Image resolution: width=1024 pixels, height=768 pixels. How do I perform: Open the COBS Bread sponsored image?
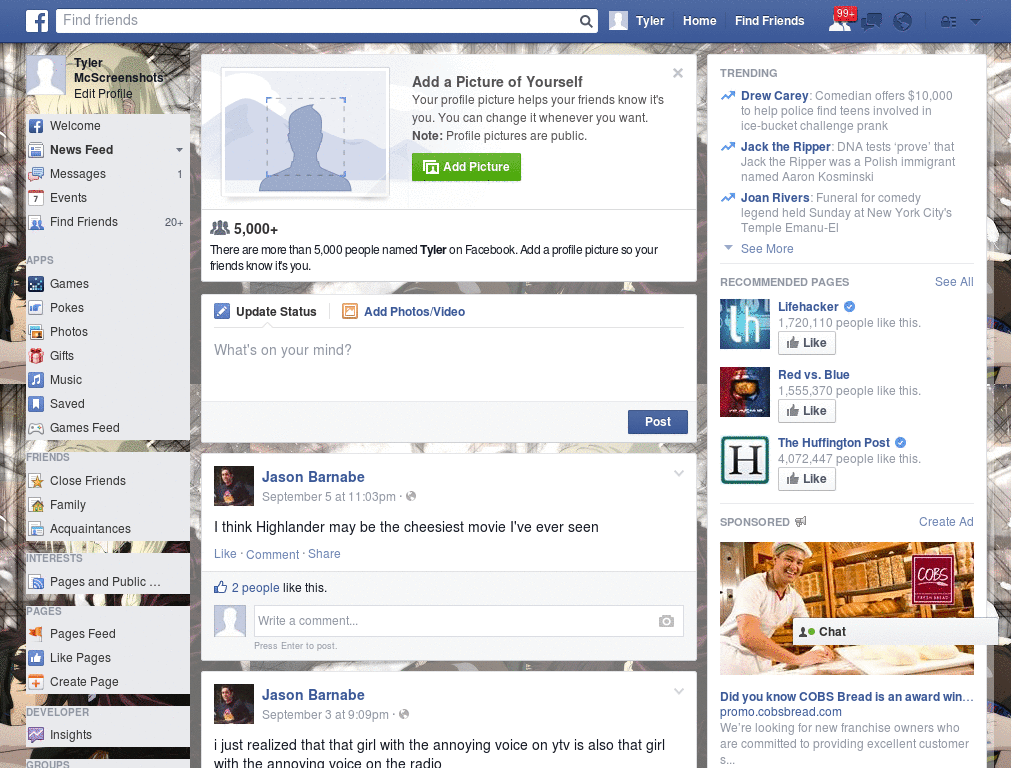coord(846,609)
